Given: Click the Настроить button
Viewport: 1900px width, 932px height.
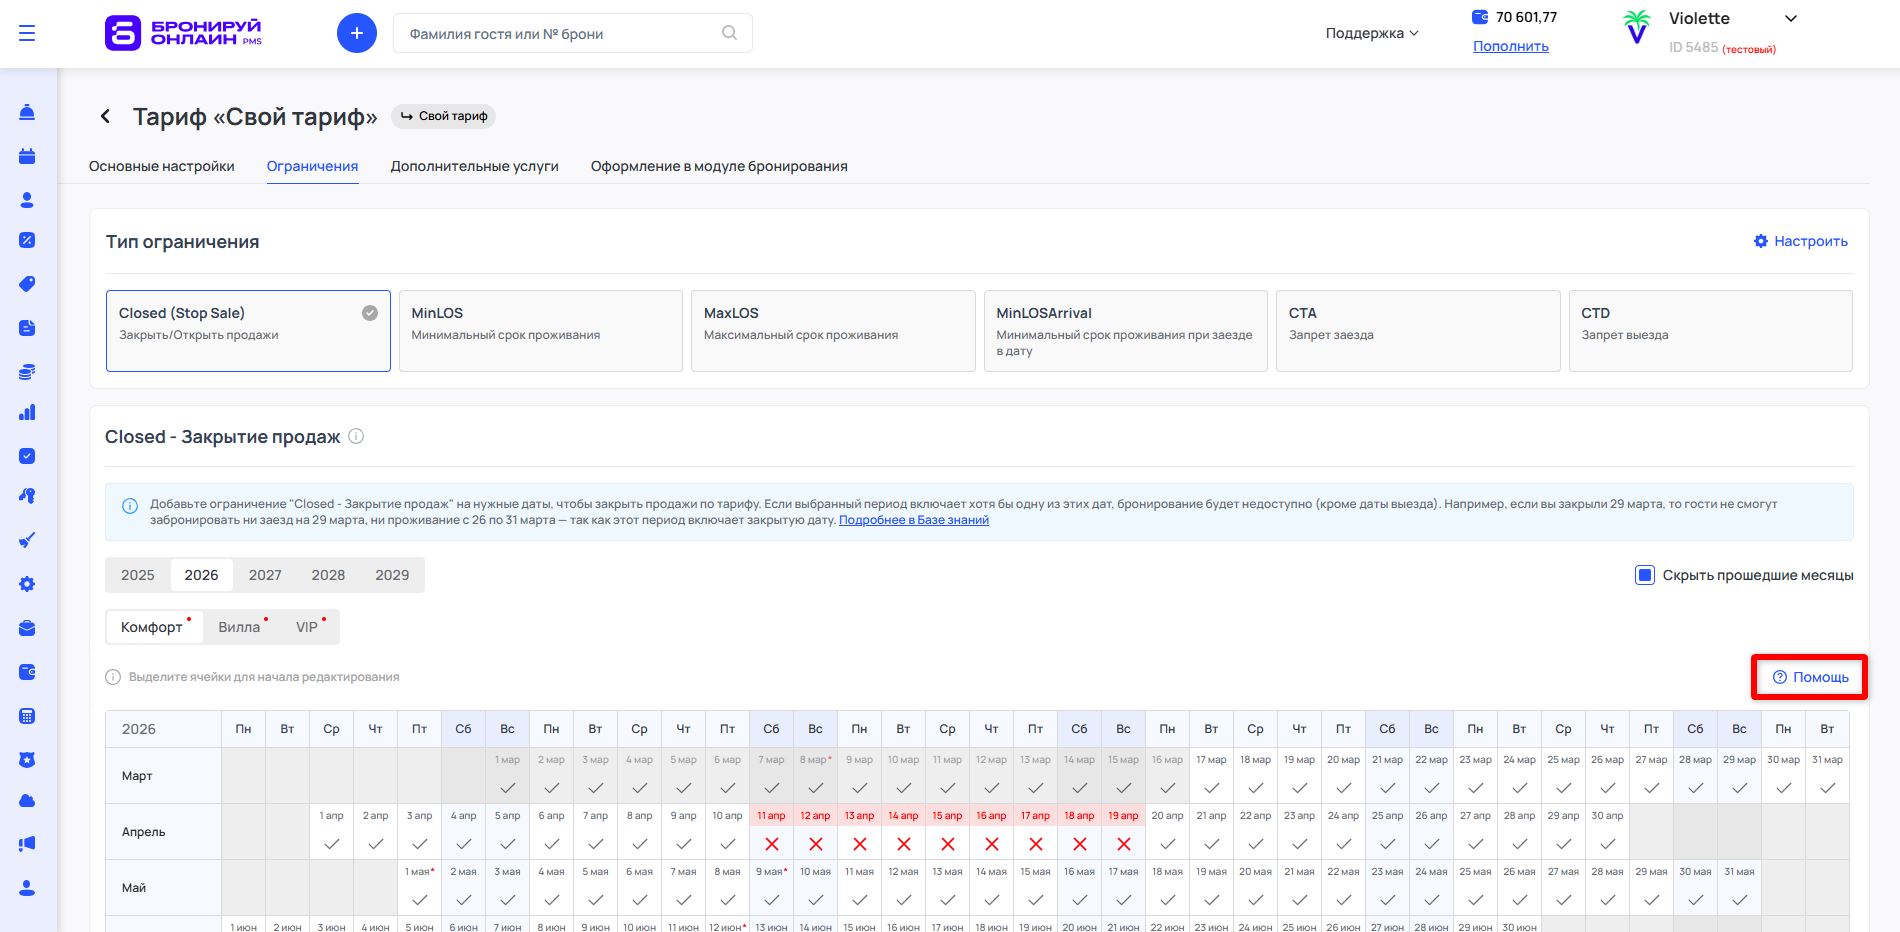Looking at the screenshot, I should pos(1800,241).
